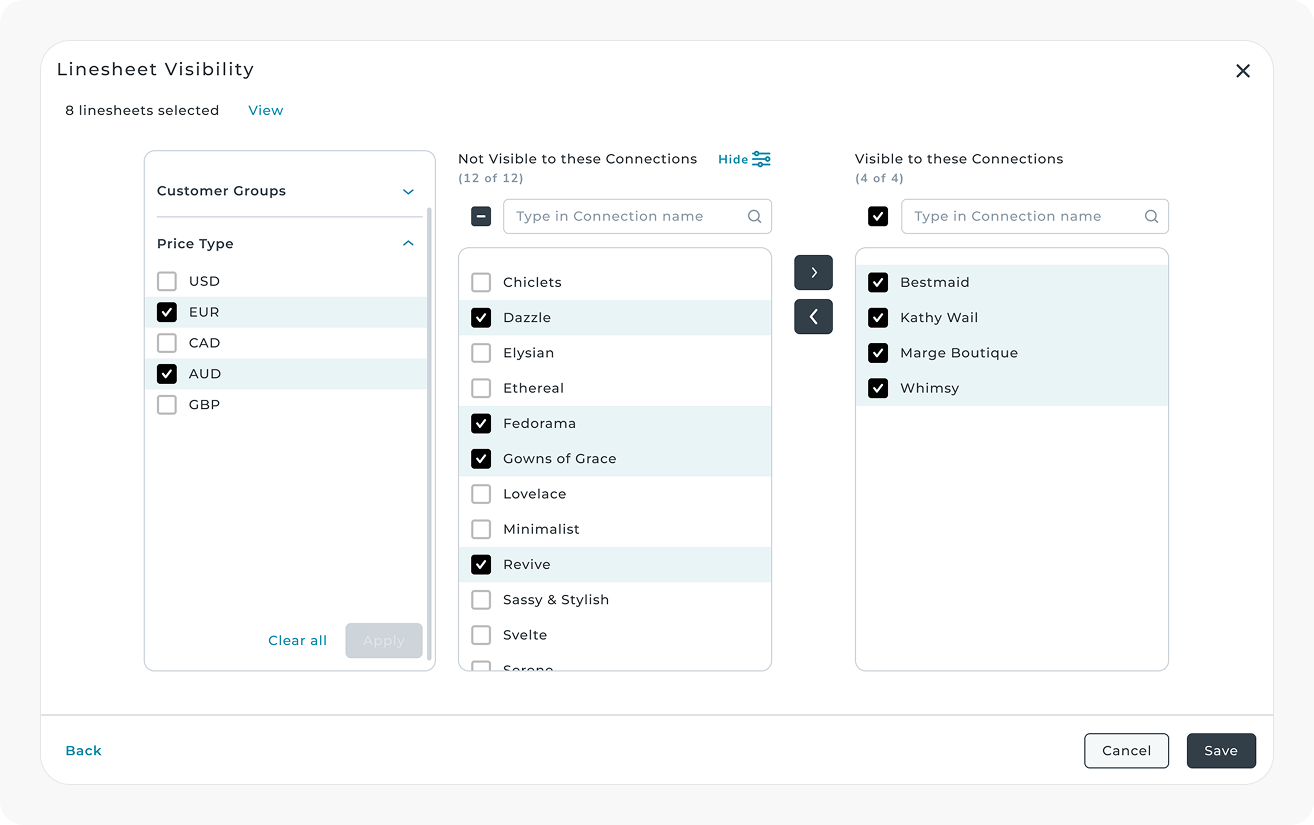Click the Cancel button
1314x825 pixels.
1126,751
